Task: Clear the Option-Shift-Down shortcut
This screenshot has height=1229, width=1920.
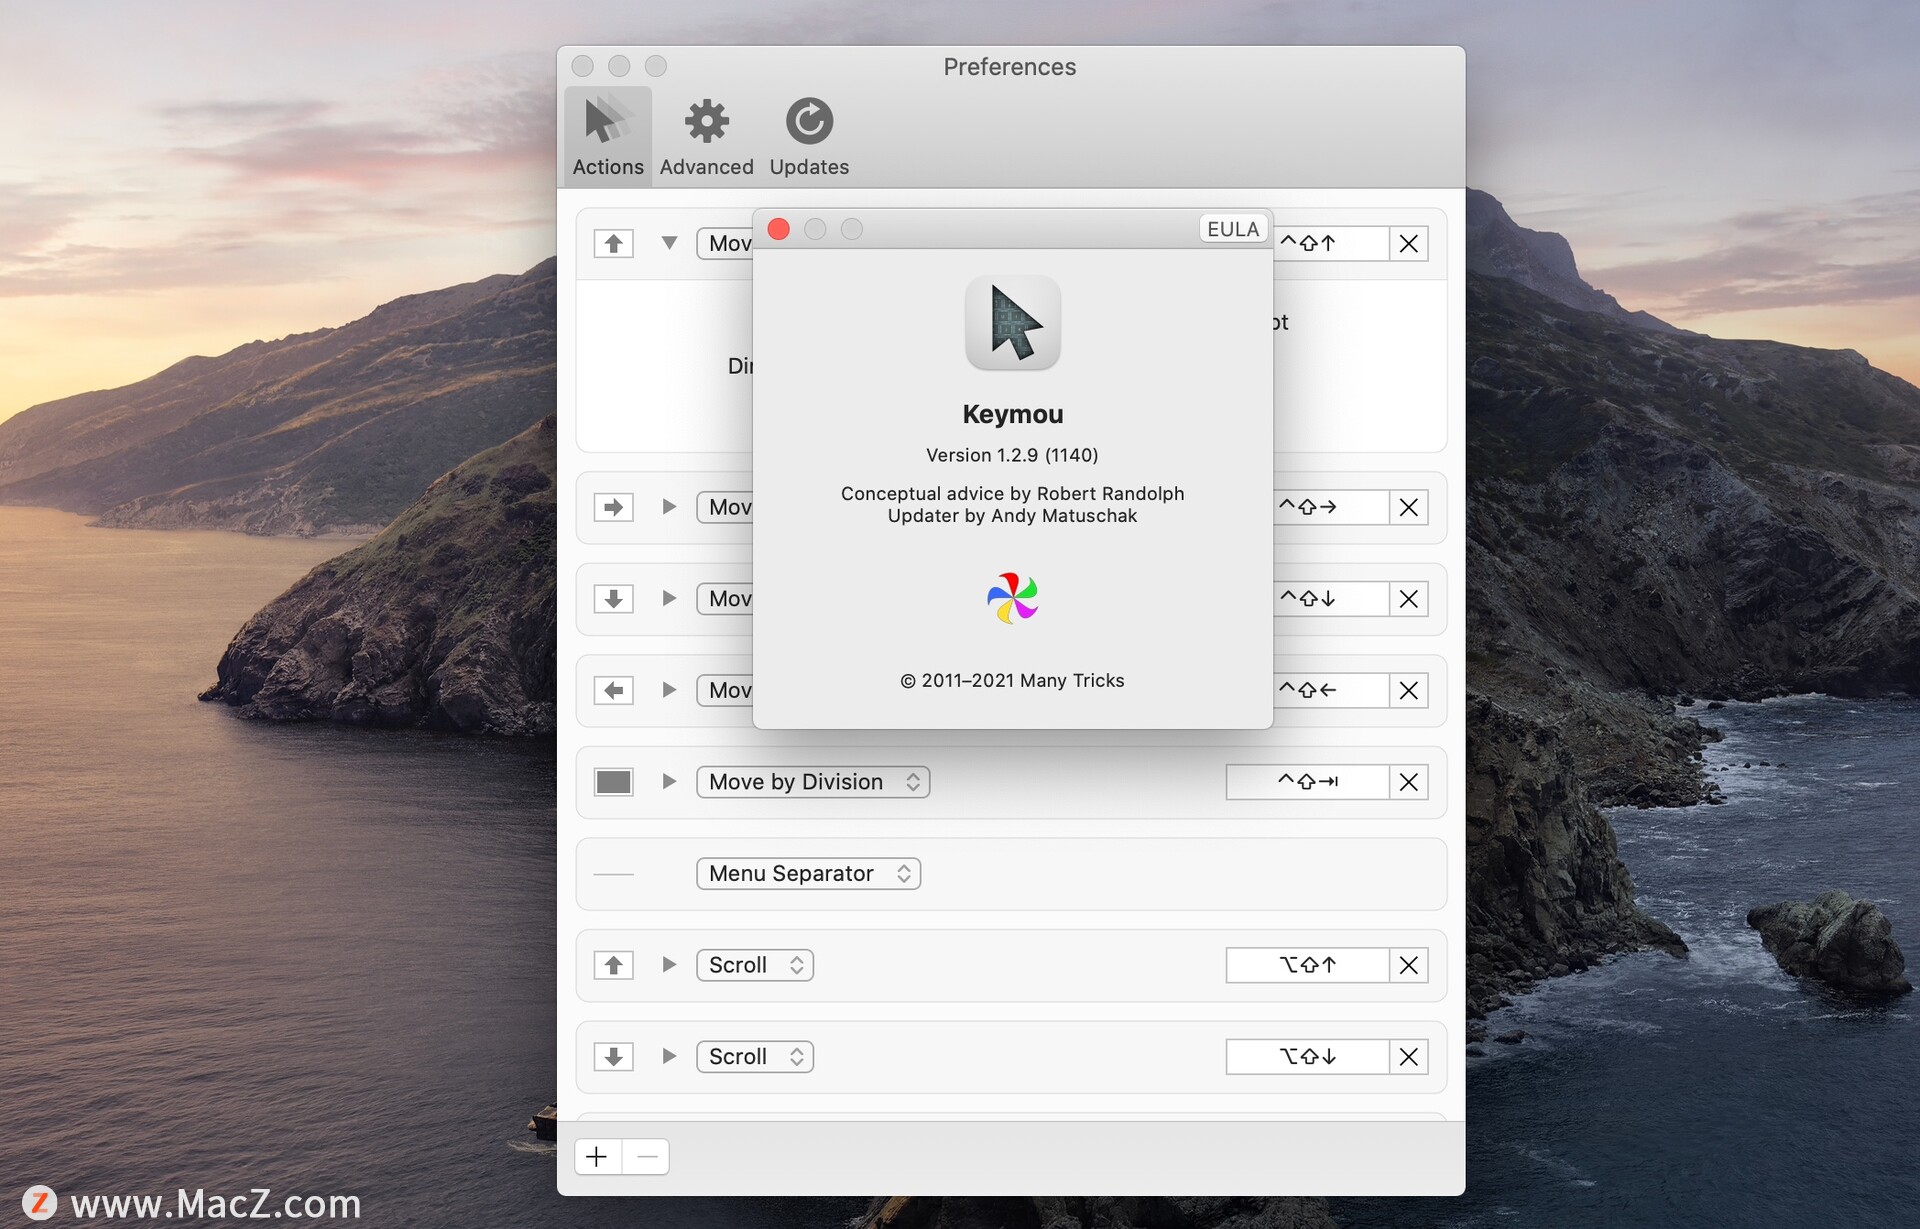Action: (x=1408, y=1057)
